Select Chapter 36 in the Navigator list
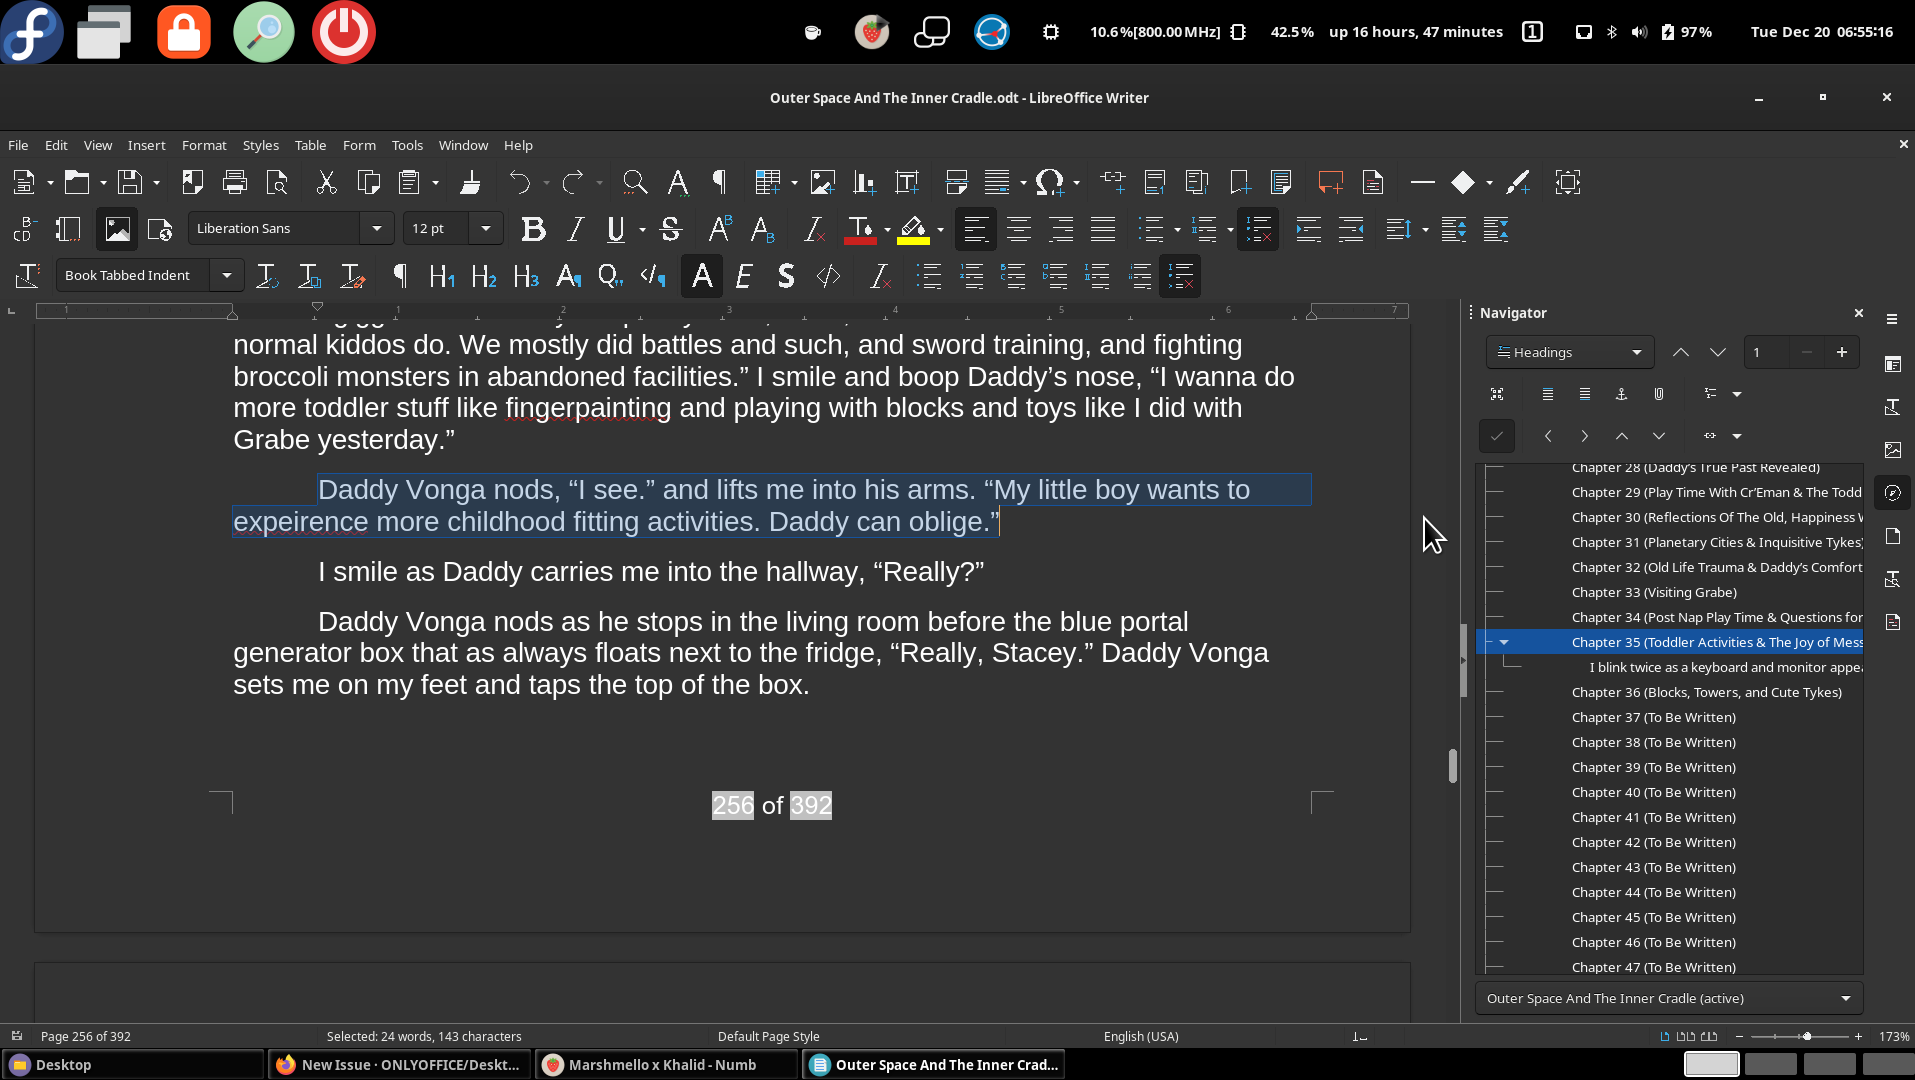1915x1080 pixels. (x=1705, y=692)
